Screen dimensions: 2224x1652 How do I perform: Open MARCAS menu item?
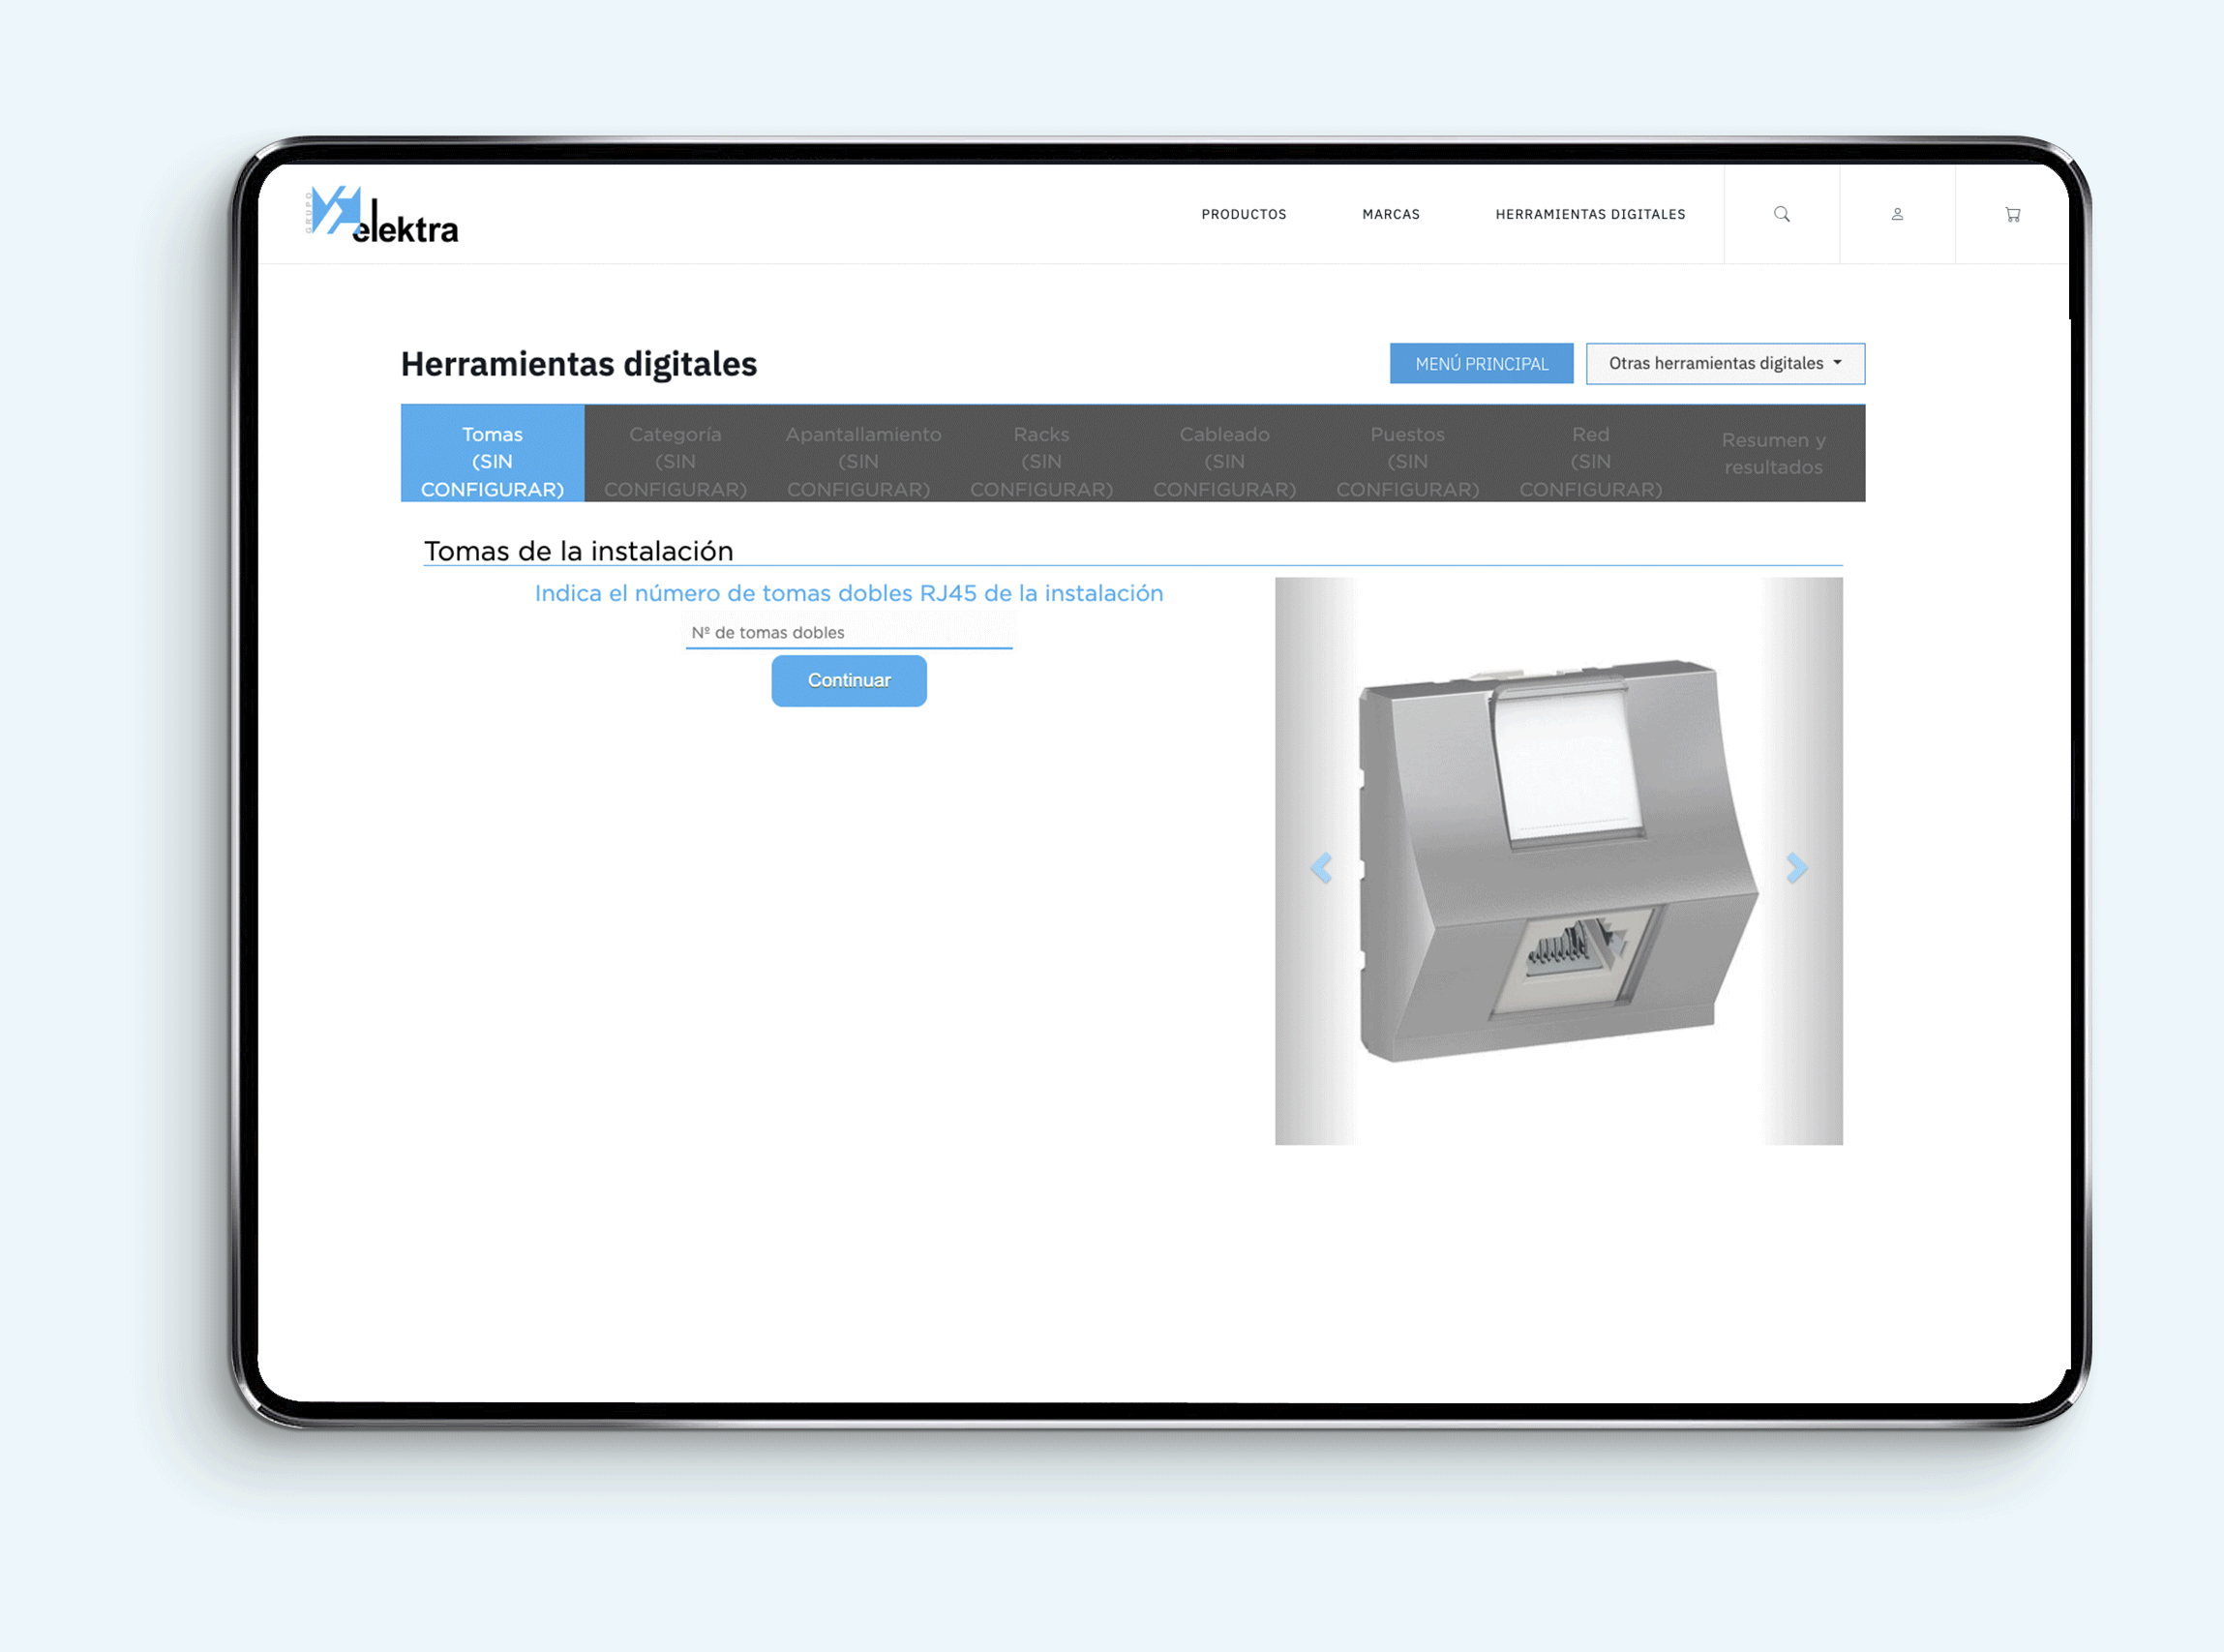(1388, 214)
